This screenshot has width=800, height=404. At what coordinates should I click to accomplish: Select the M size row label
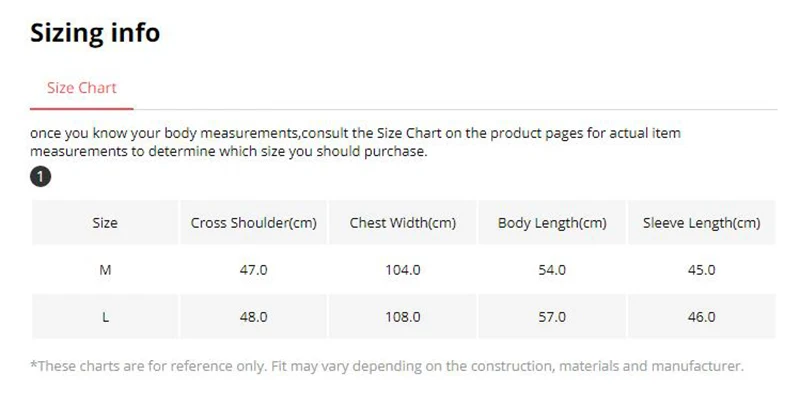[x=105, y=270]
